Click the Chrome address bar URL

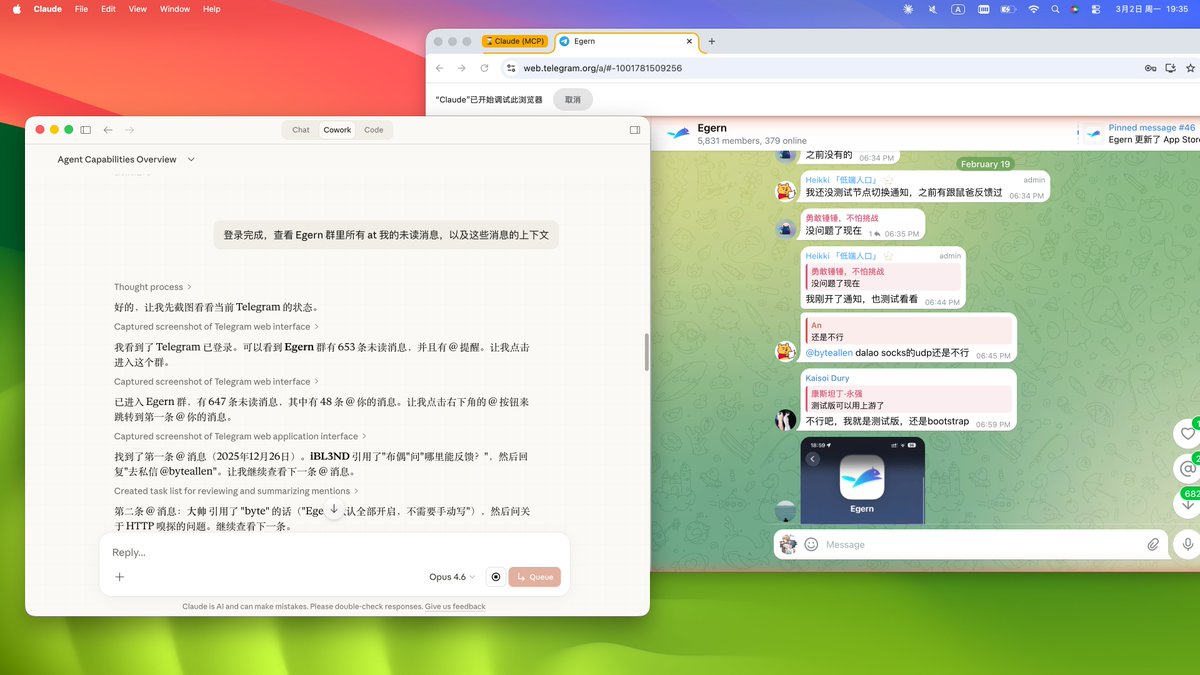(603, 68)
